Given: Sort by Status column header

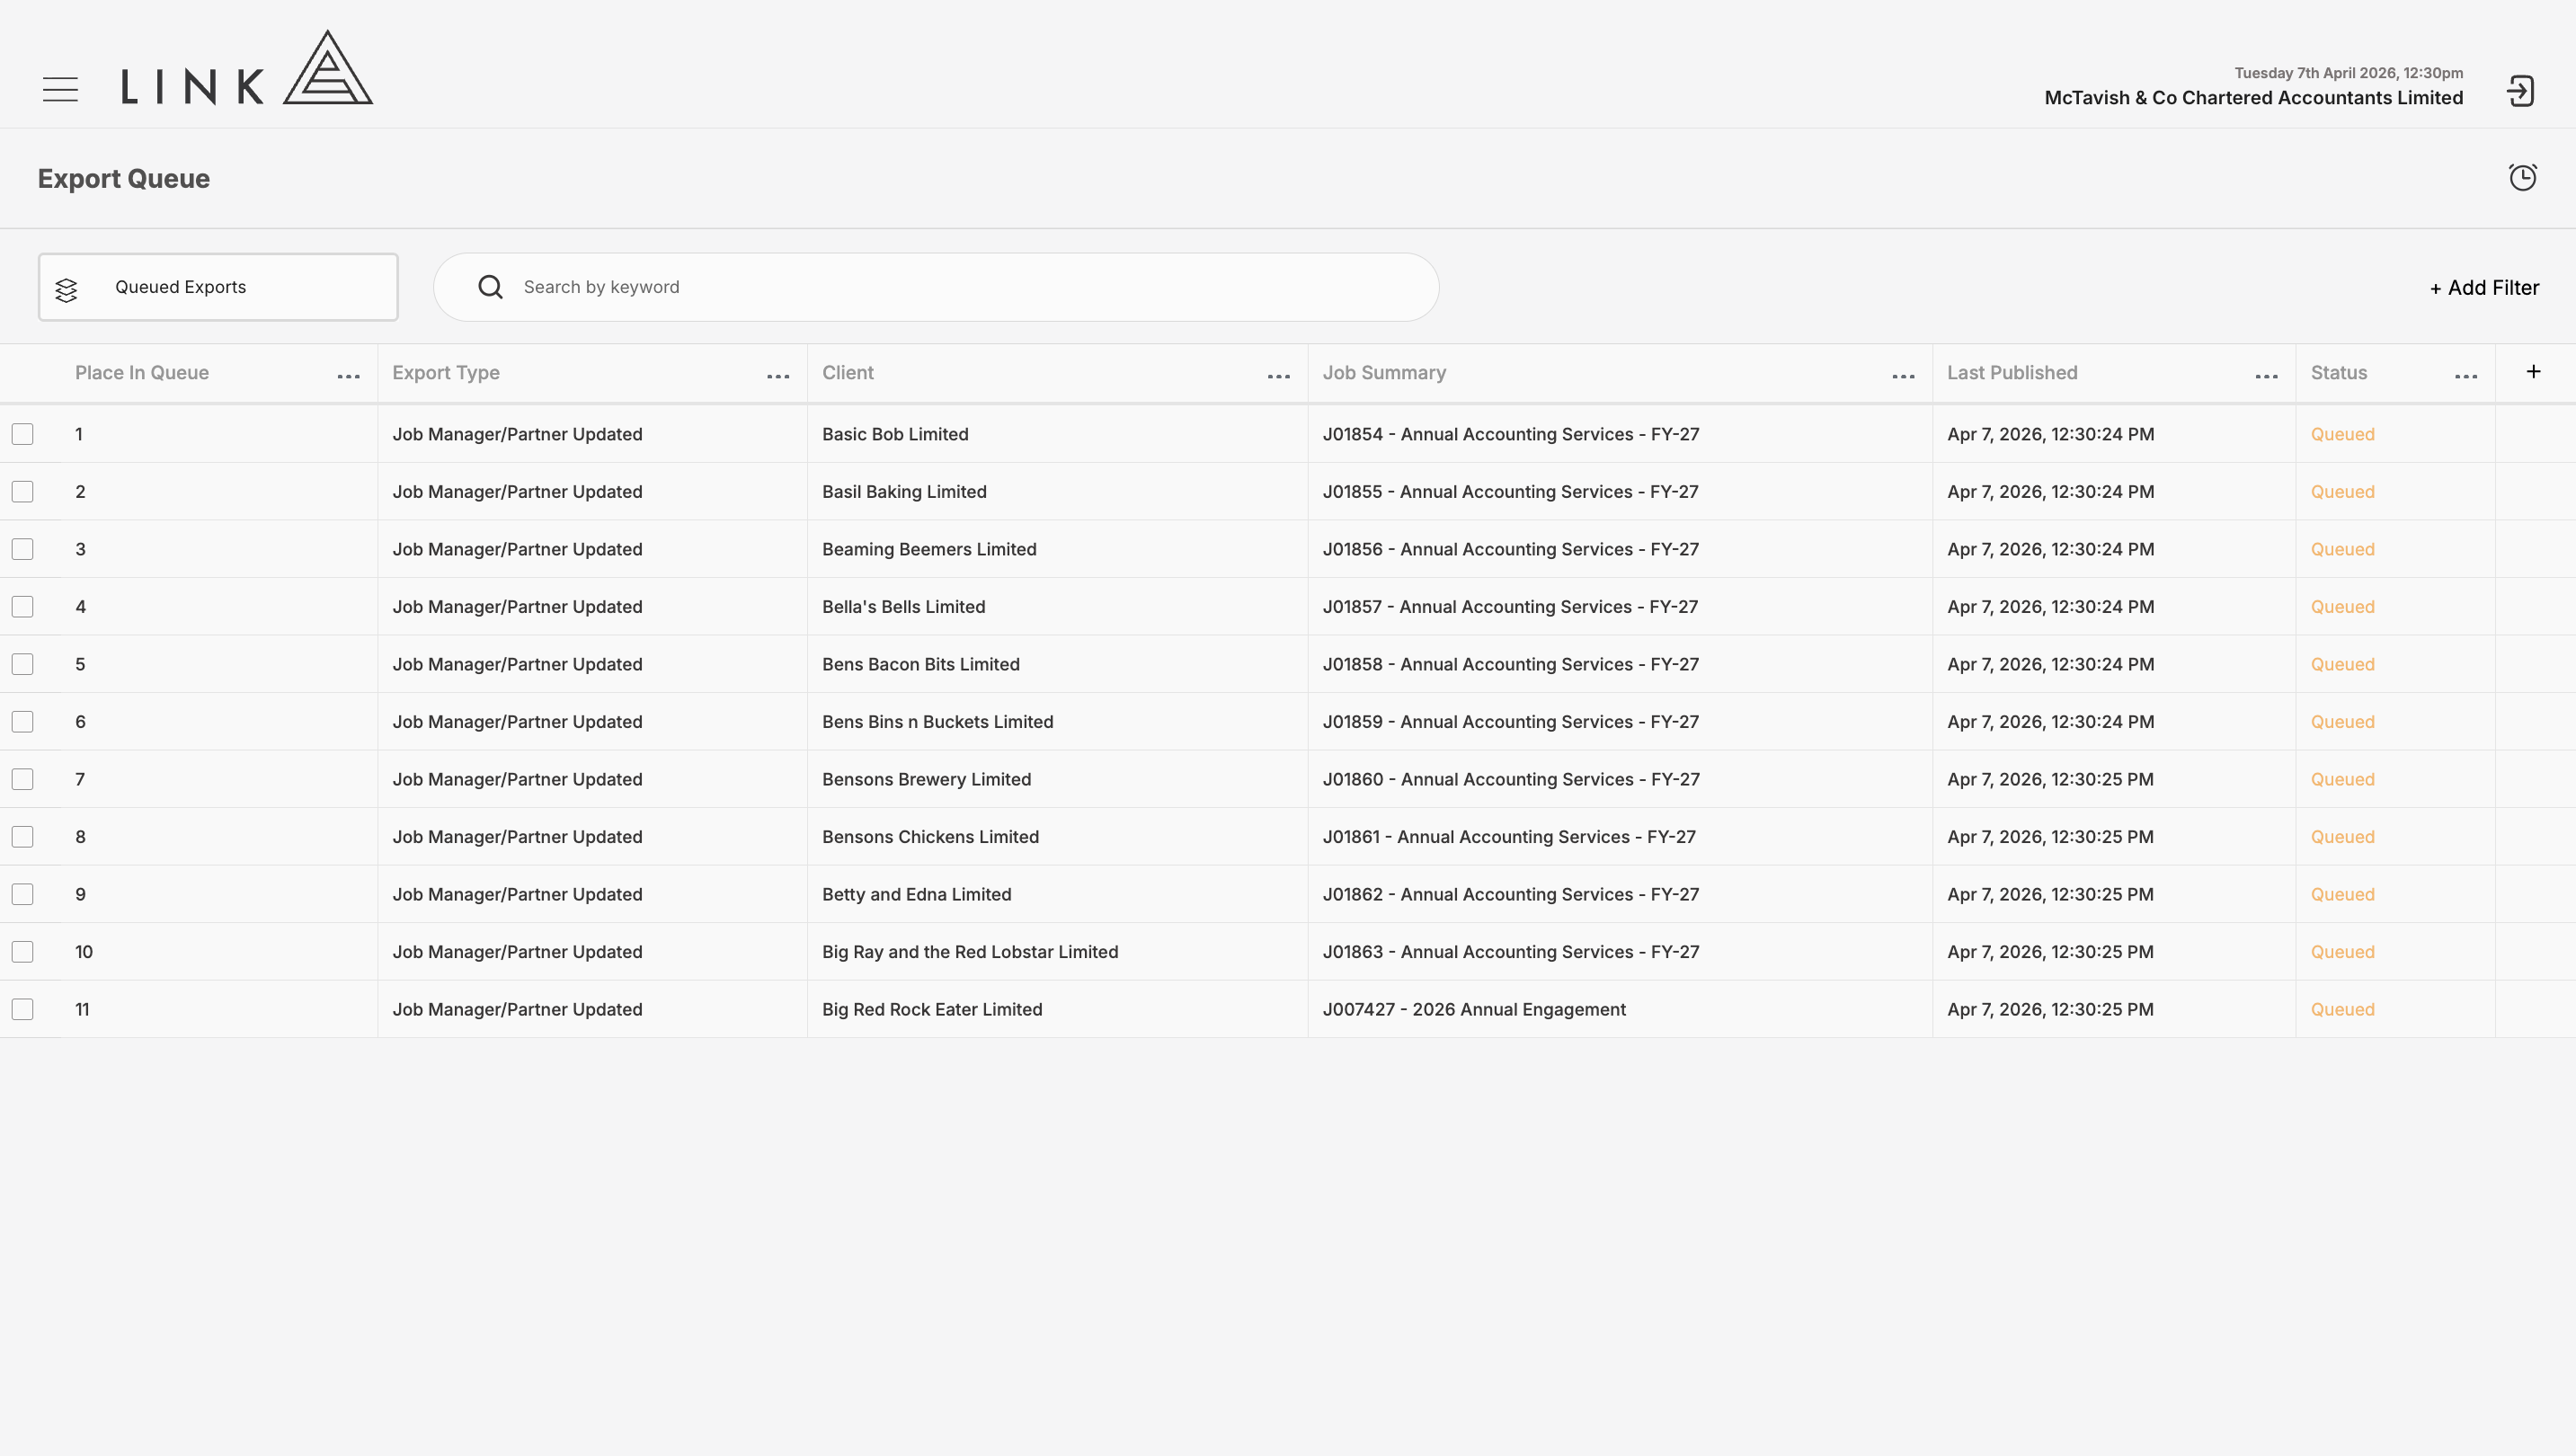Looking at the screenshot, I should click(x=2338, y=373).
